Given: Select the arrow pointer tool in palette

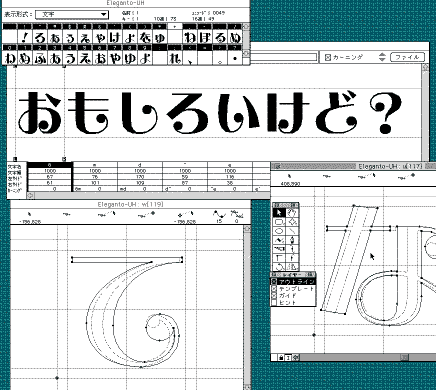Looking at the screenshot, I should [279, 213].
